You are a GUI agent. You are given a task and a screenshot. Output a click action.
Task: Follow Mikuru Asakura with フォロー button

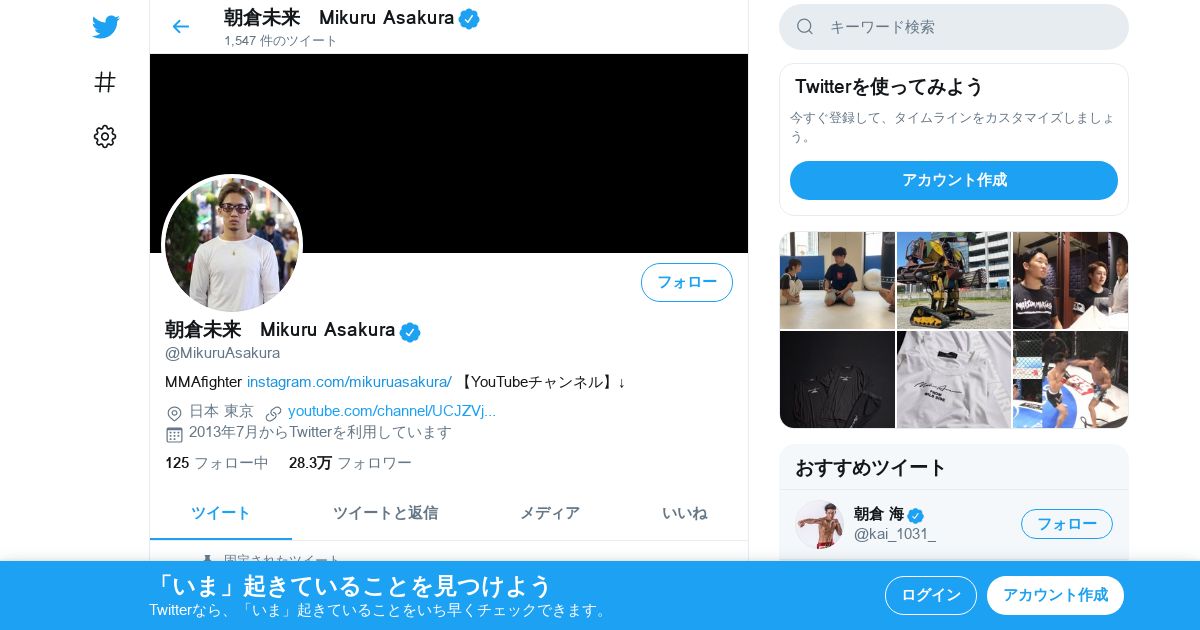(687, 282)
